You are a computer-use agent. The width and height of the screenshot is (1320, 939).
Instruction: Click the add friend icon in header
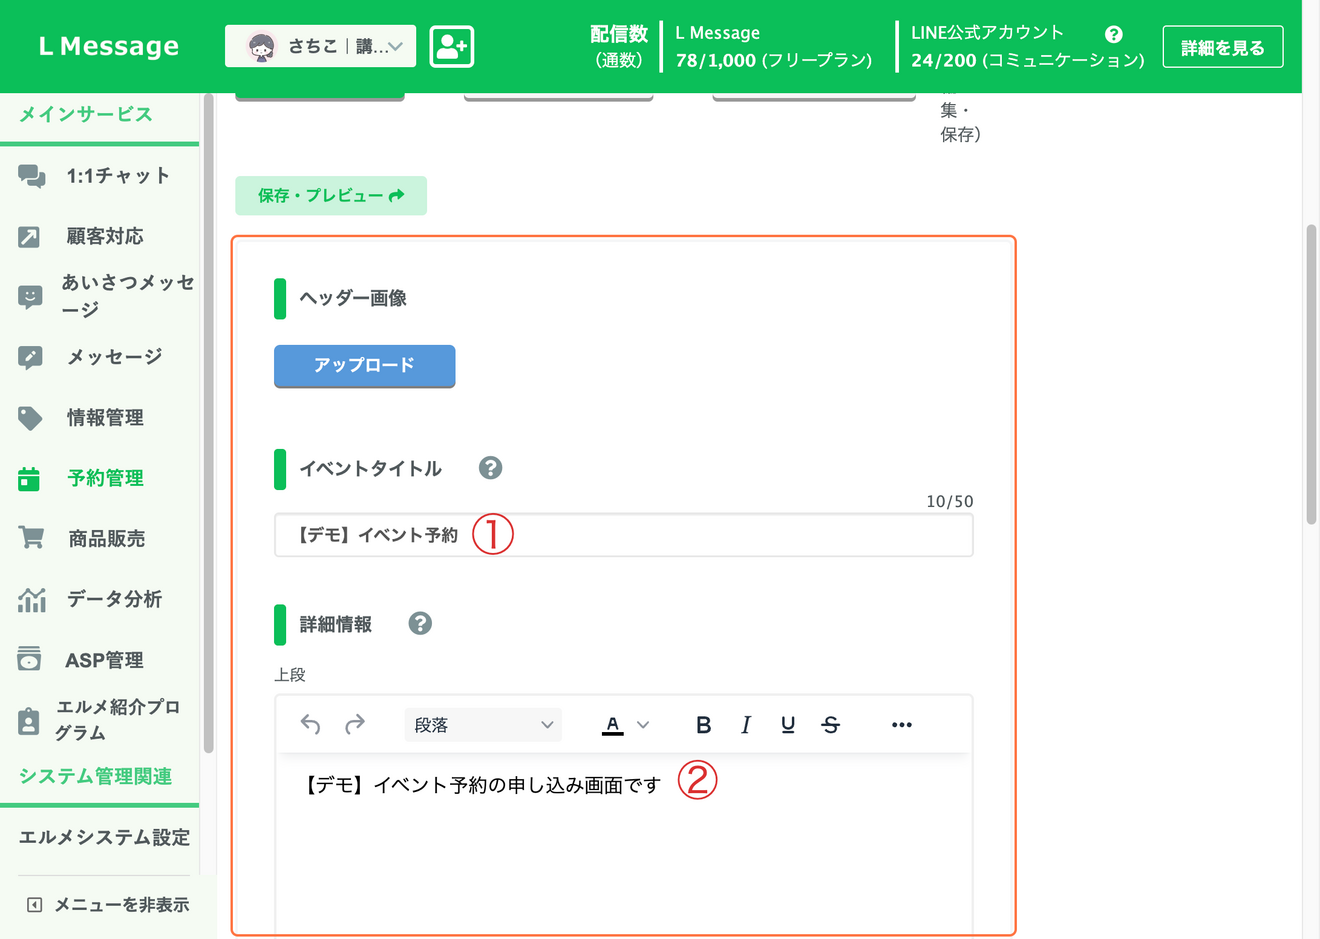(x=451, y=46)
